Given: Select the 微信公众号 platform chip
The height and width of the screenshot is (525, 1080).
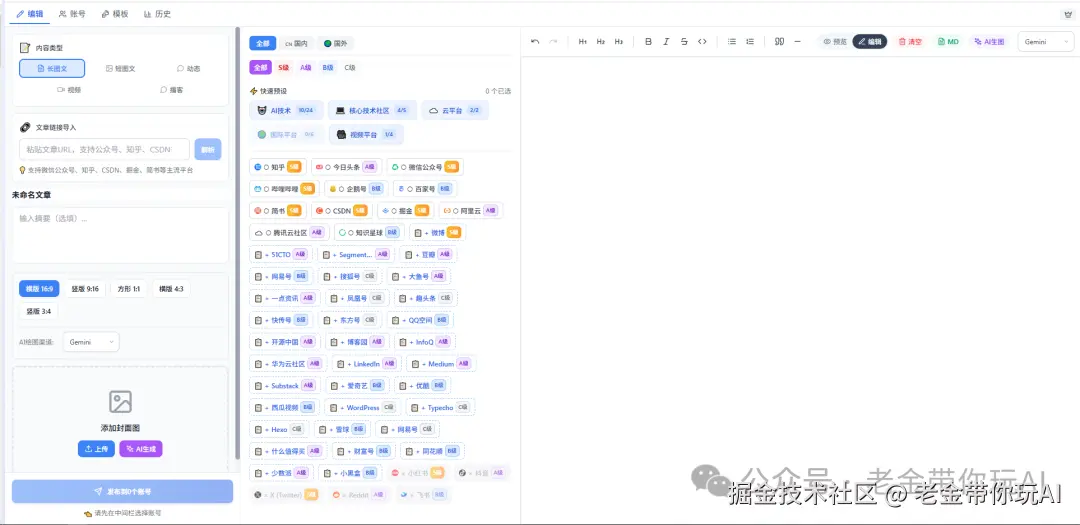Looking at the screenshot, I should (x=425, y=167).
